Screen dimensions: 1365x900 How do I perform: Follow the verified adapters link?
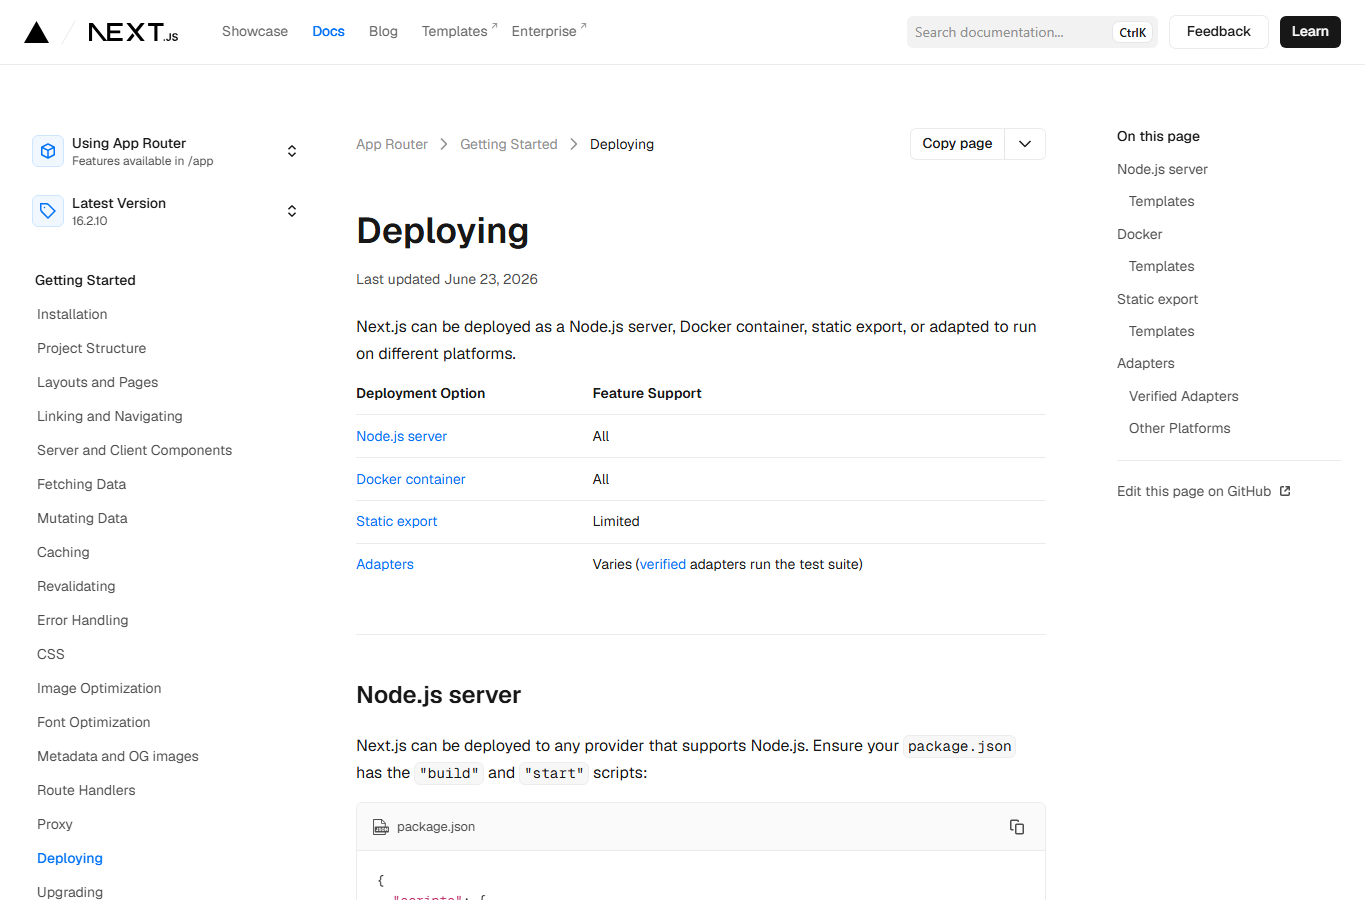(x=663, y=565)
